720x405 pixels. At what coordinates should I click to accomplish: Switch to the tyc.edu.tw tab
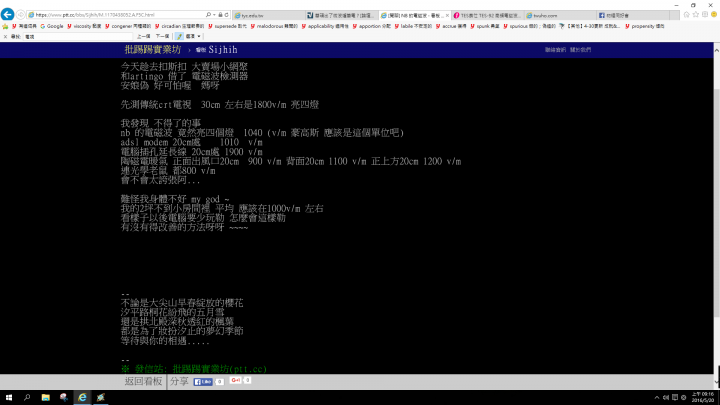269,15
